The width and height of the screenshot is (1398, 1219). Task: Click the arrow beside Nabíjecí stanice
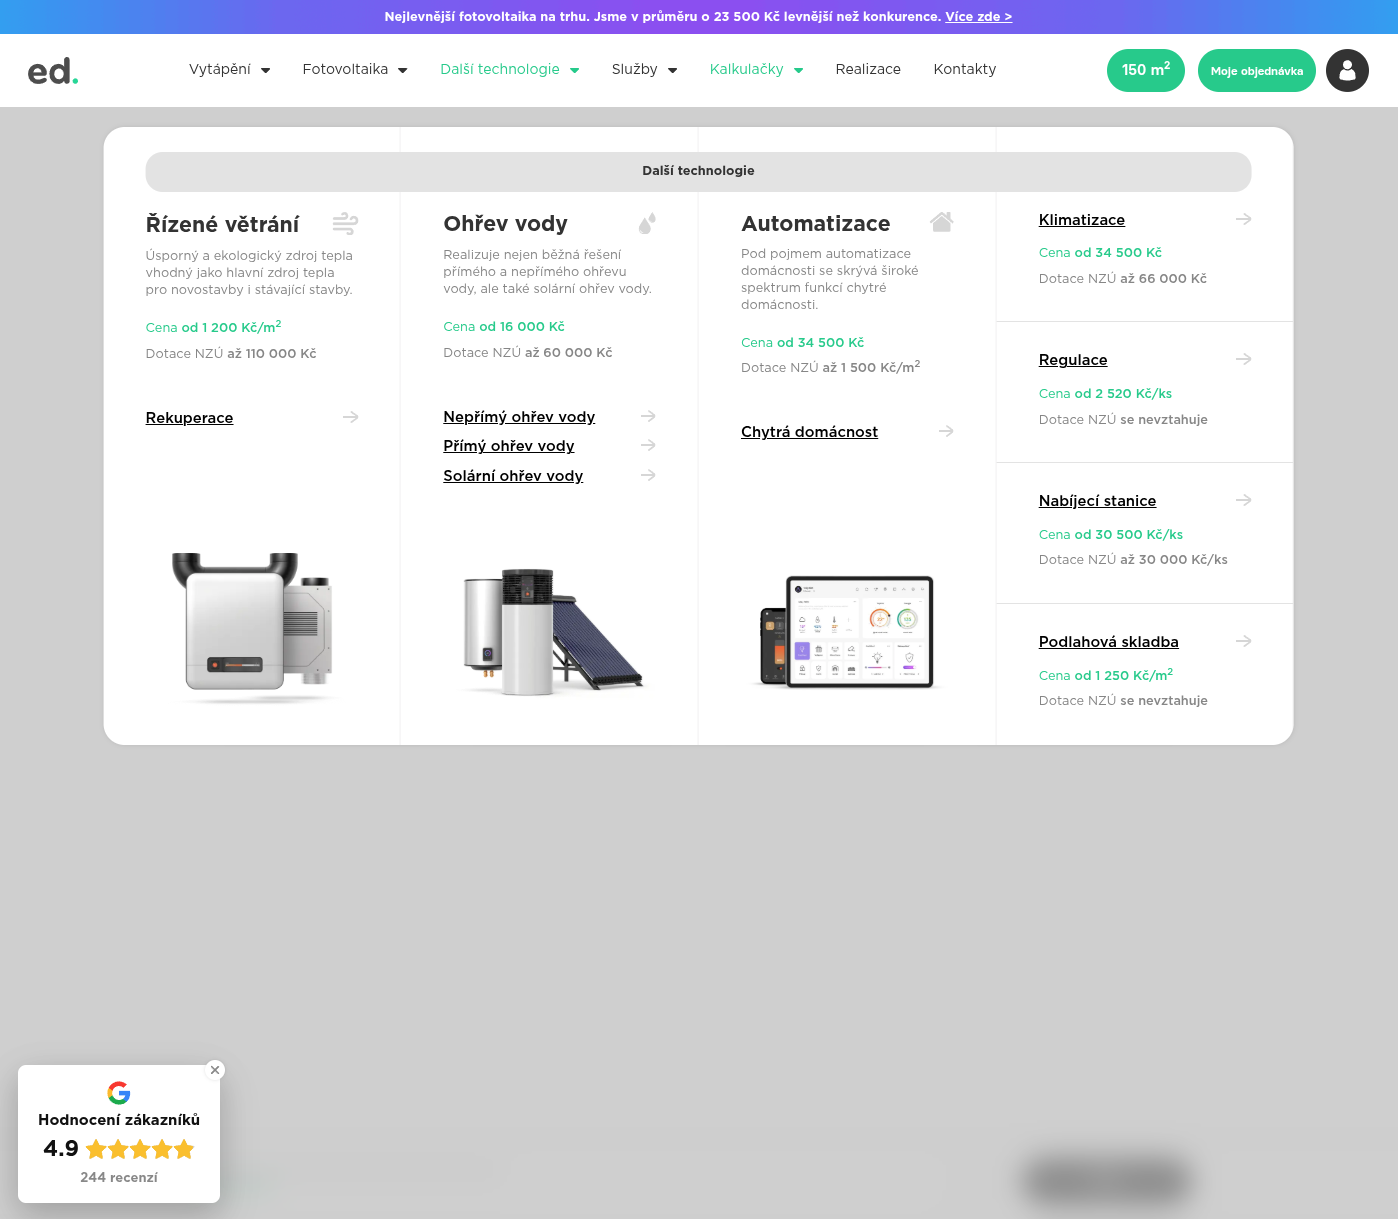(1243, 500)
